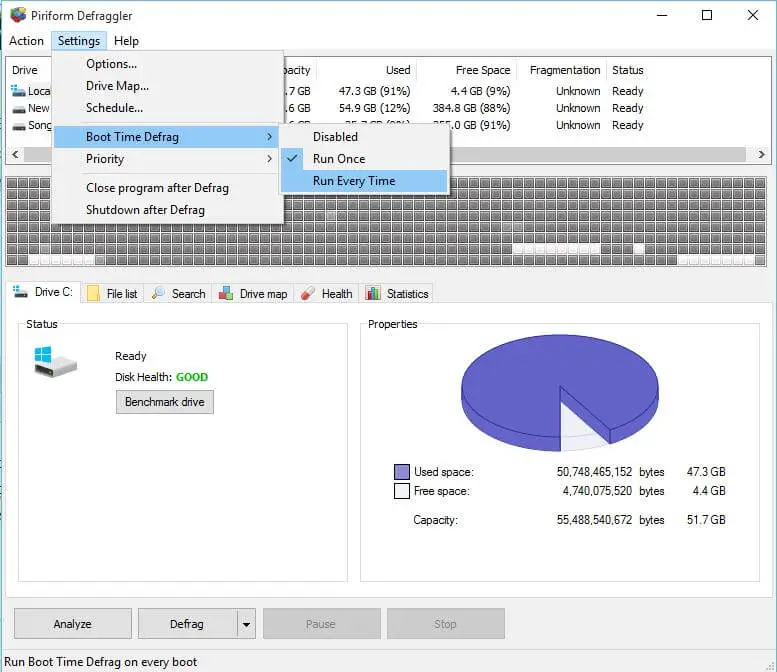
Task: Click the 384.8 GB (88%) free space cell
Action: click(471, 108)
